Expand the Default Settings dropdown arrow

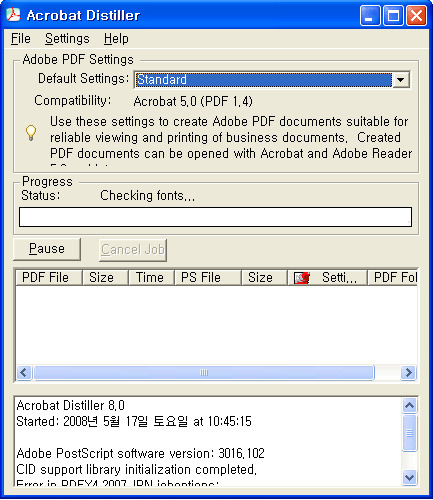coord(401,80)
